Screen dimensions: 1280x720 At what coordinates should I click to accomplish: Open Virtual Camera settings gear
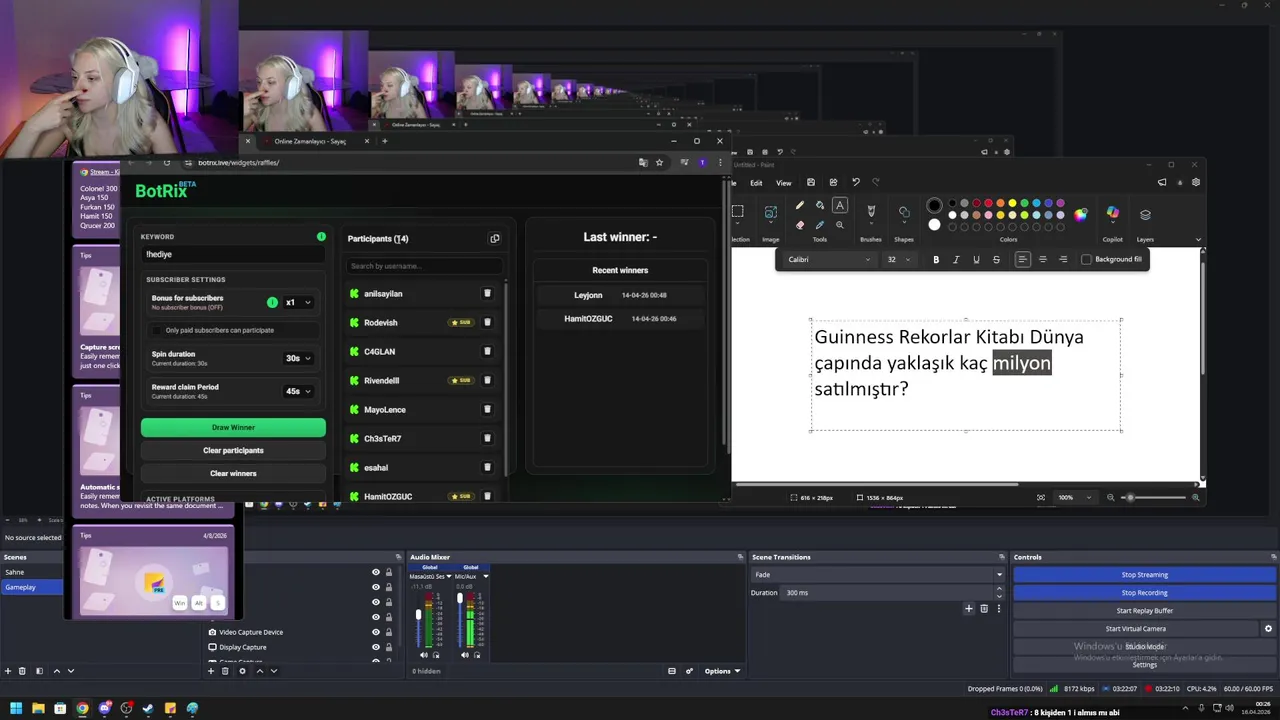coord(1268,629)
